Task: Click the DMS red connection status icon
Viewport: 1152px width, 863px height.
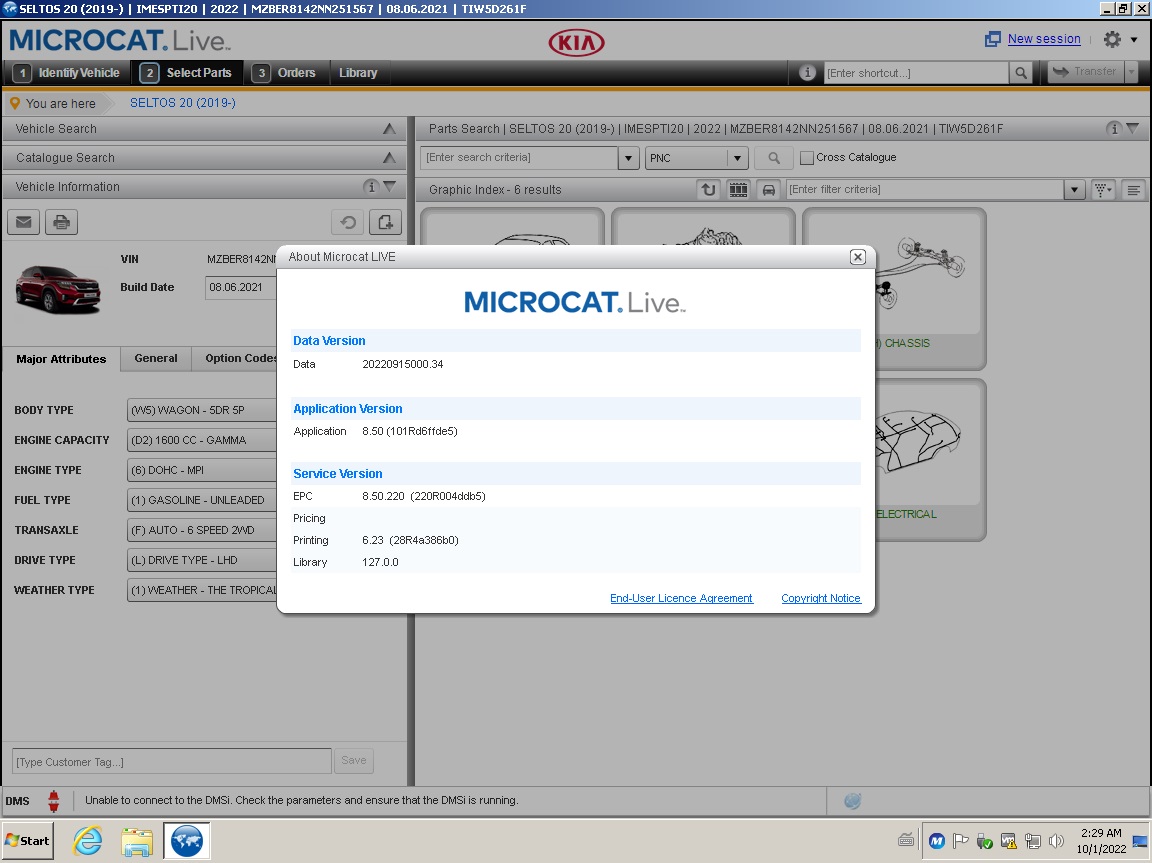Action: [x=54, y=801]
